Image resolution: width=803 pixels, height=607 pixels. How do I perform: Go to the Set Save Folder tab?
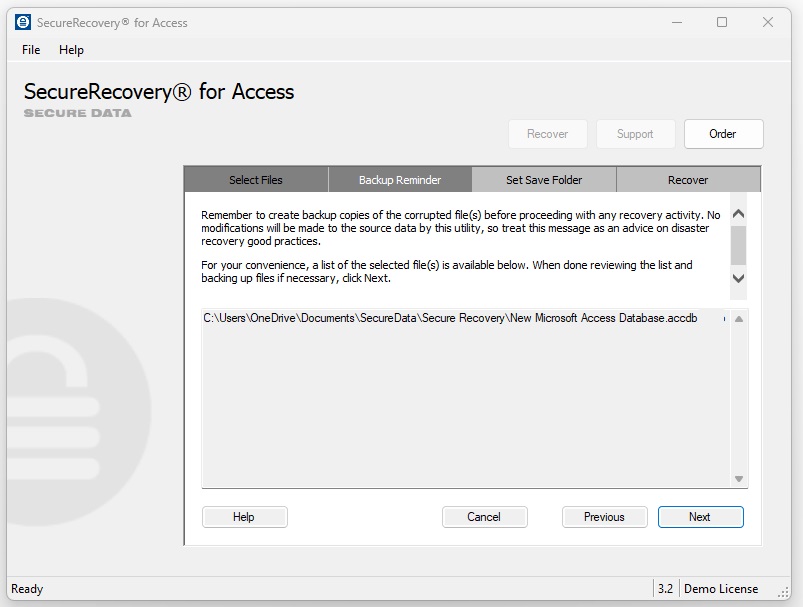click(544, 180)
